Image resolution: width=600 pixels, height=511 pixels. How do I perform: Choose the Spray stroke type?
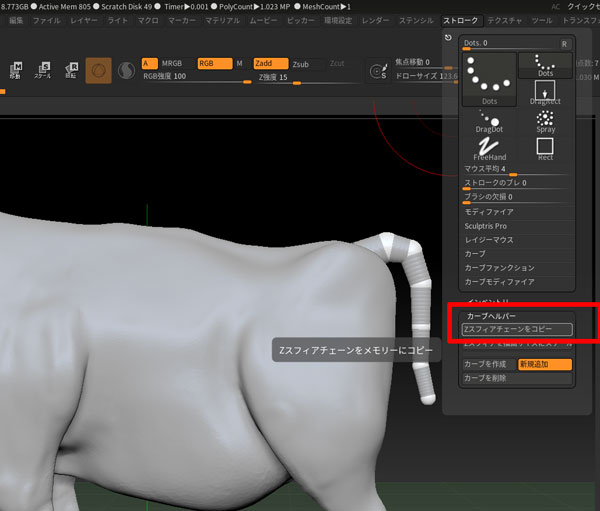(545, 121)
